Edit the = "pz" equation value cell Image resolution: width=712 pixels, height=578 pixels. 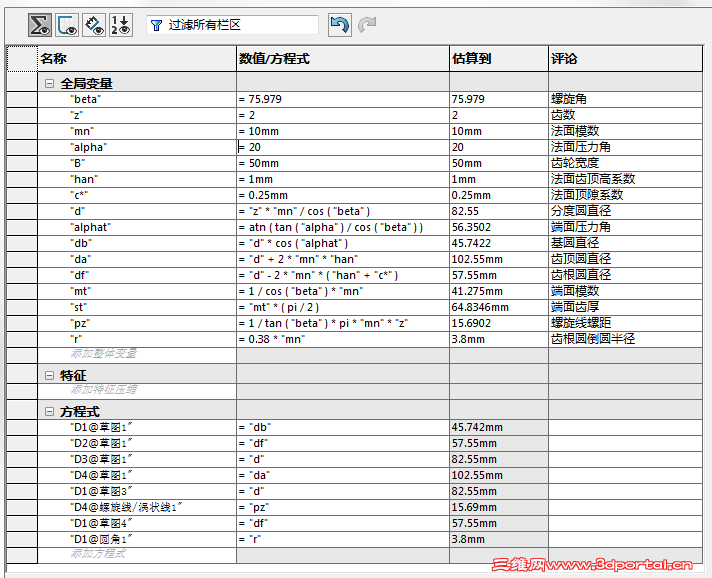(x=343, y=508)
